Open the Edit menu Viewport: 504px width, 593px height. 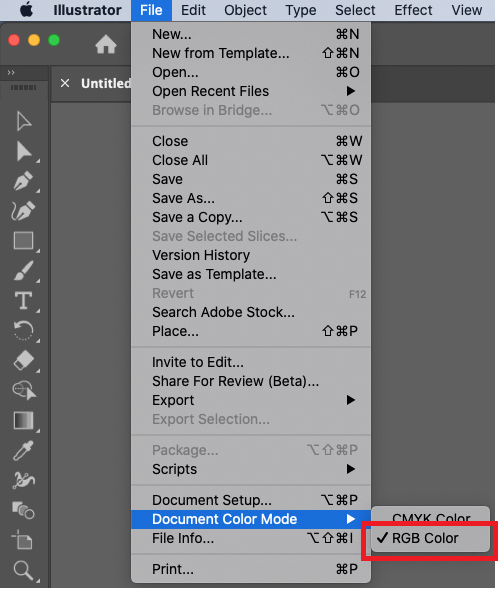pyautogui.click(x=193, y=10)
